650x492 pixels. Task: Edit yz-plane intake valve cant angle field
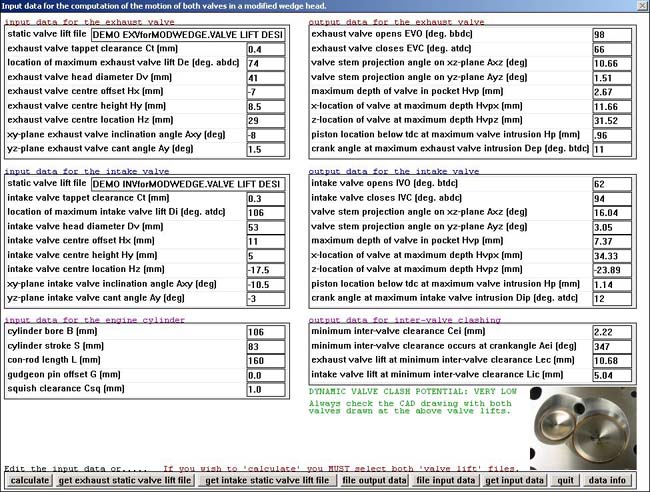coord(266,298)
